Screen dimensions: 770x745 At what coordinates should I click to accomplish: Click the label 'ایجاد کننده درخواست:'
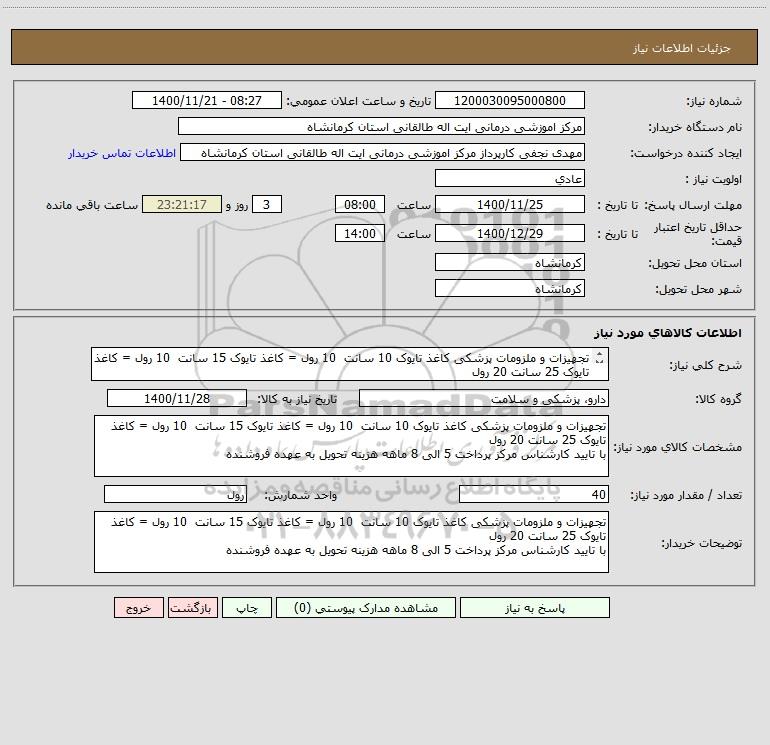686,153
